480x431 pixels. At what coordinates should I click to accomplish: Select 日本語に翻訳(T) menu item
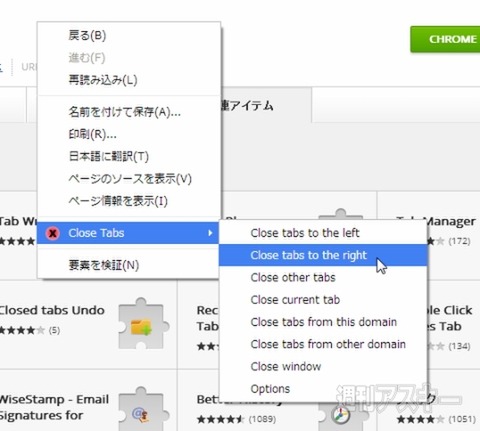click(x=129, y=156)
